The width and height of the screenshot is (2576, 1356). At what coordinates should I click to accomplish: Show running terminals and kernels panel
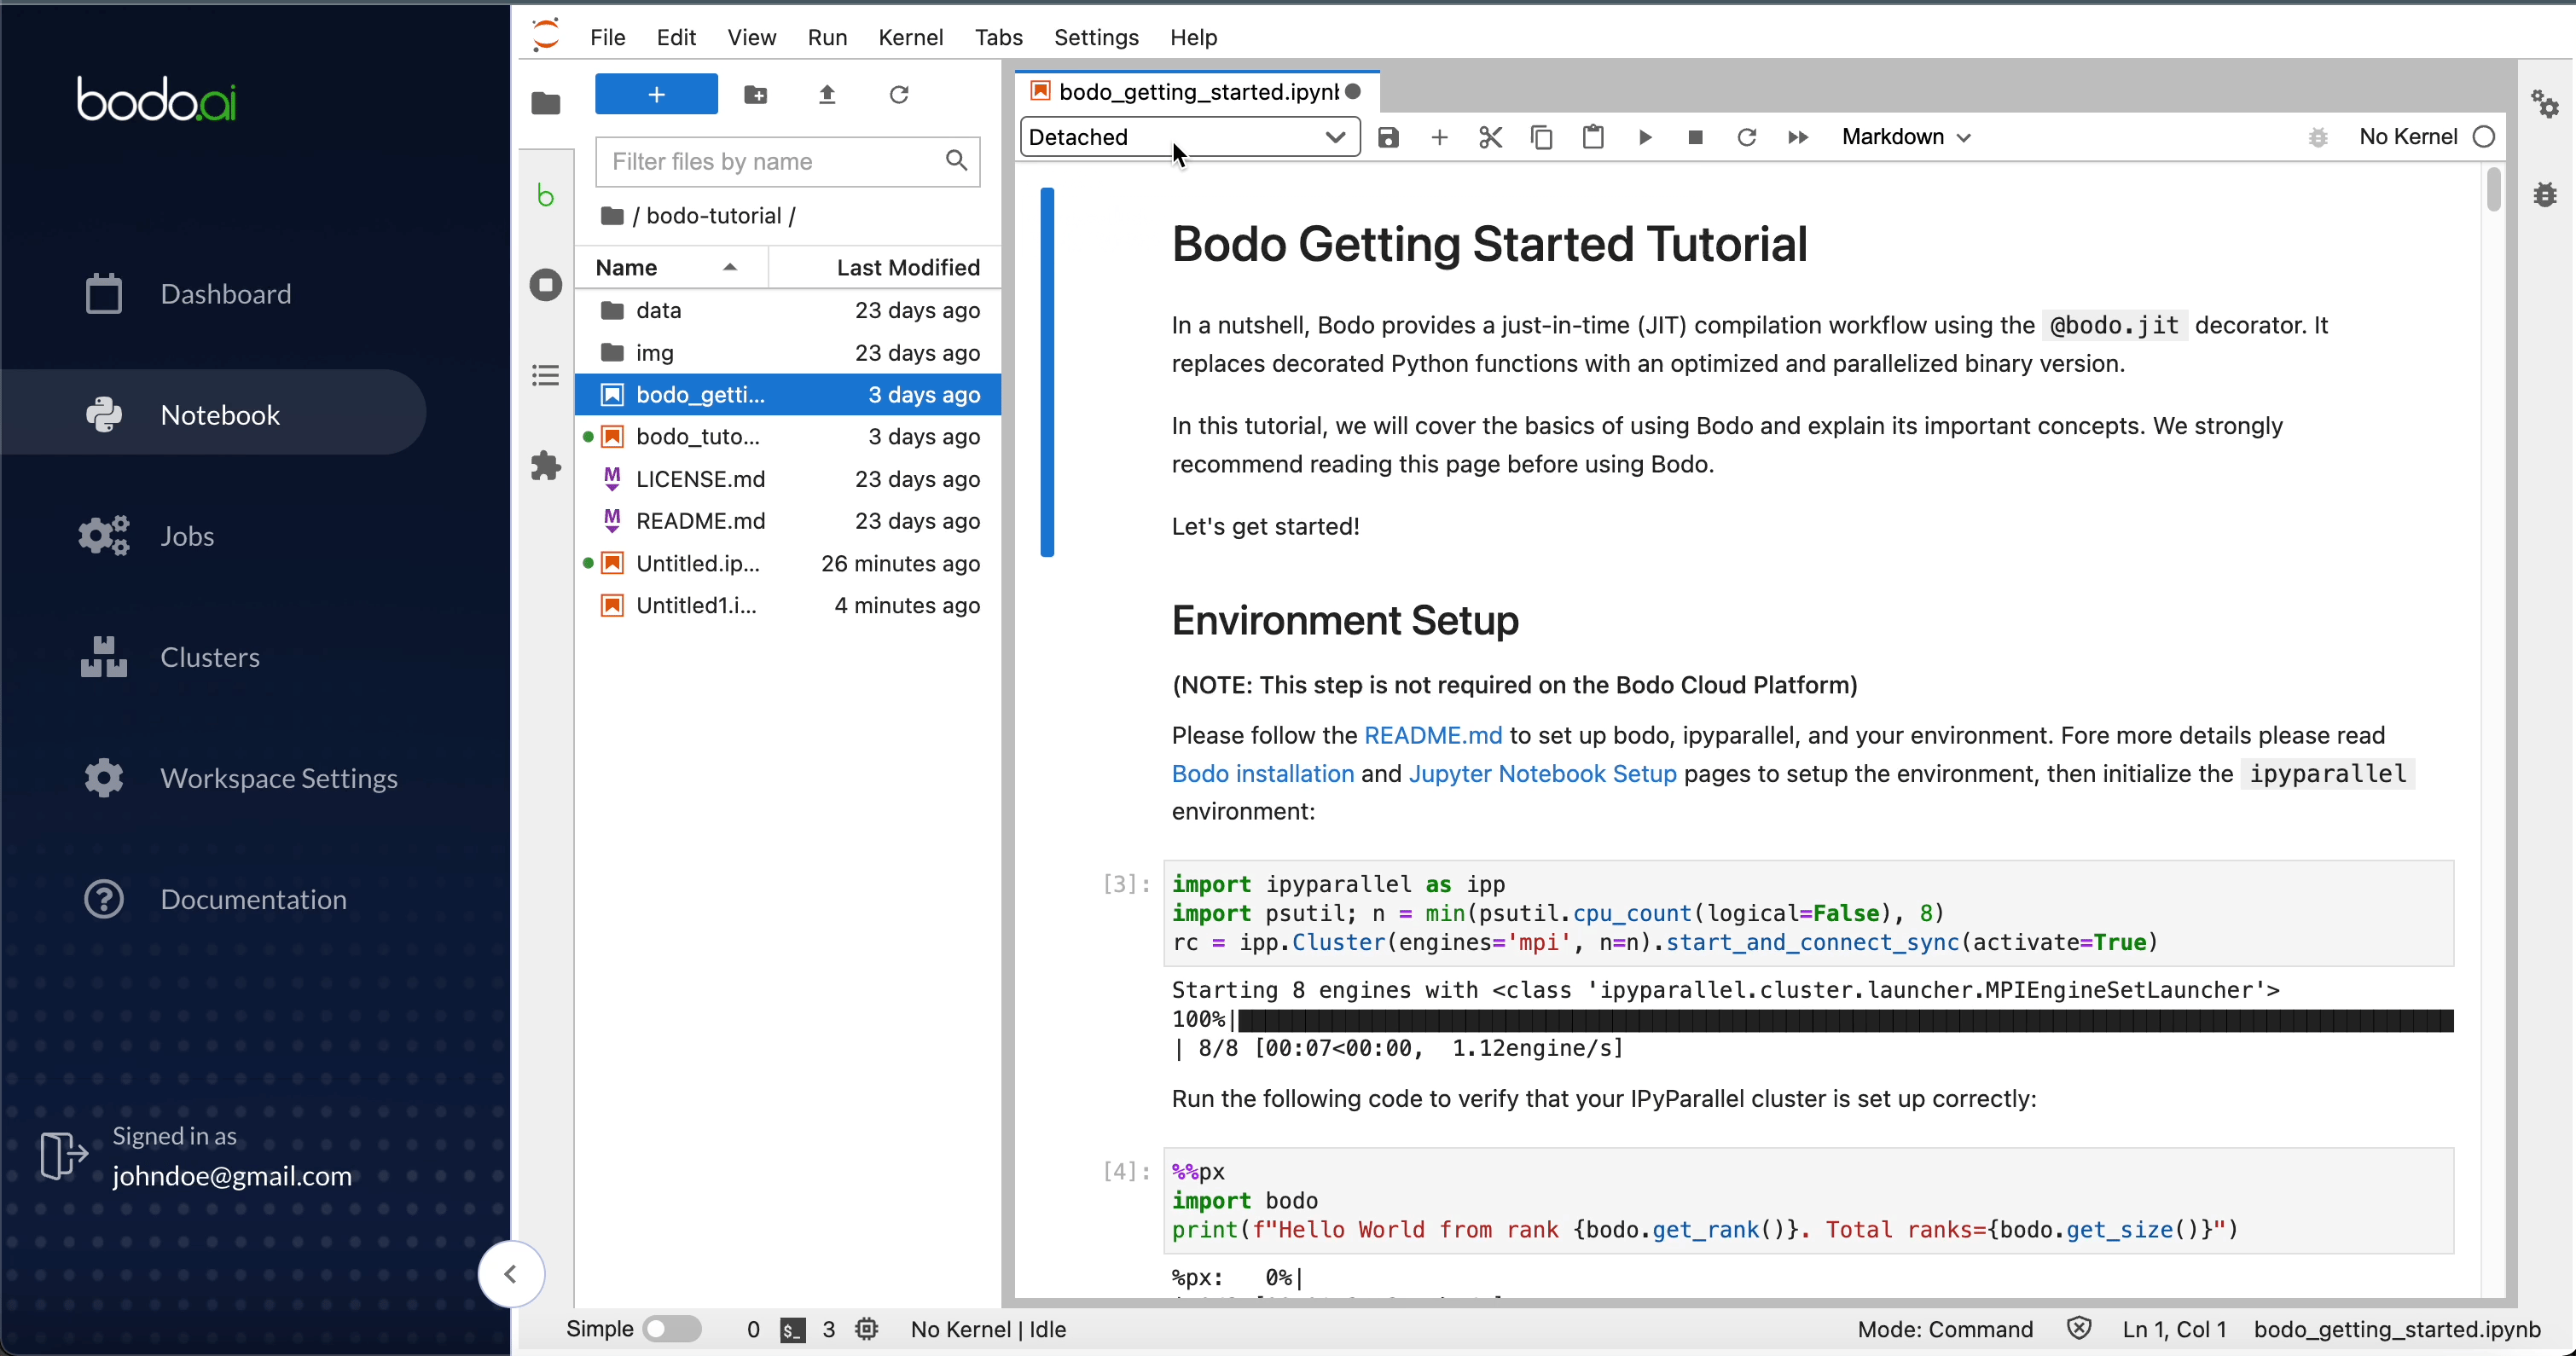pos(546,285)
